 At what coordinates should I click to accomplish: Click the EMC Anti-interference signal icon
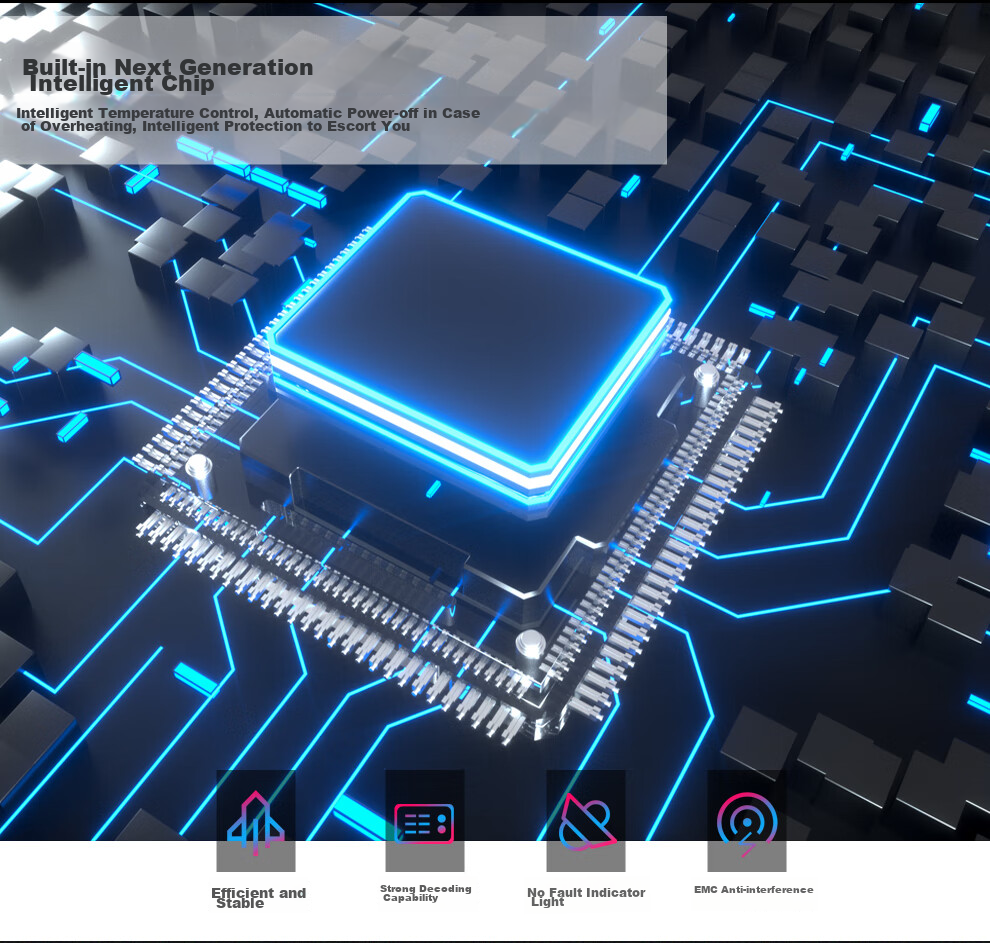pyautogui.click(x=747, y=824)
